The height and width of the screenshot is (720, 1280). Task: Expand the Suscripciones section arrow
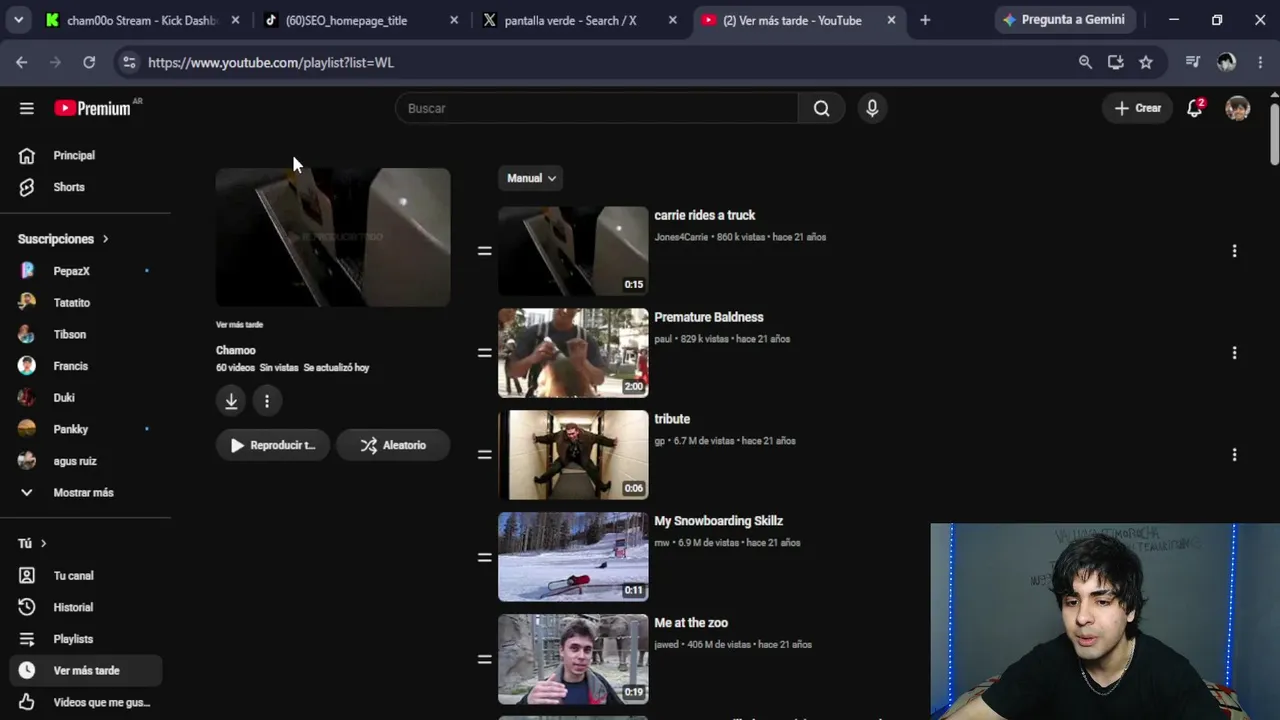105,239
